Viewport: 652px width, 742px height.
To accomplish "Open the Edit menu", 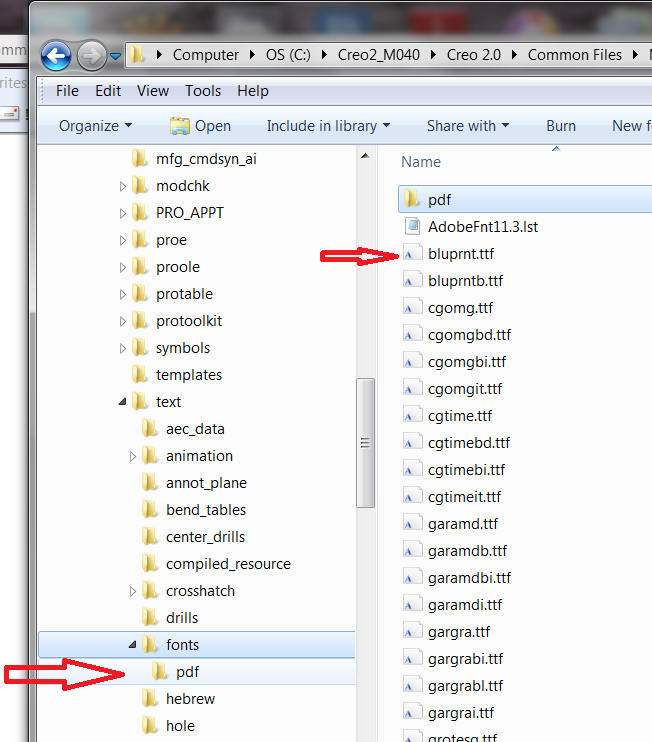I will (108, 91).
